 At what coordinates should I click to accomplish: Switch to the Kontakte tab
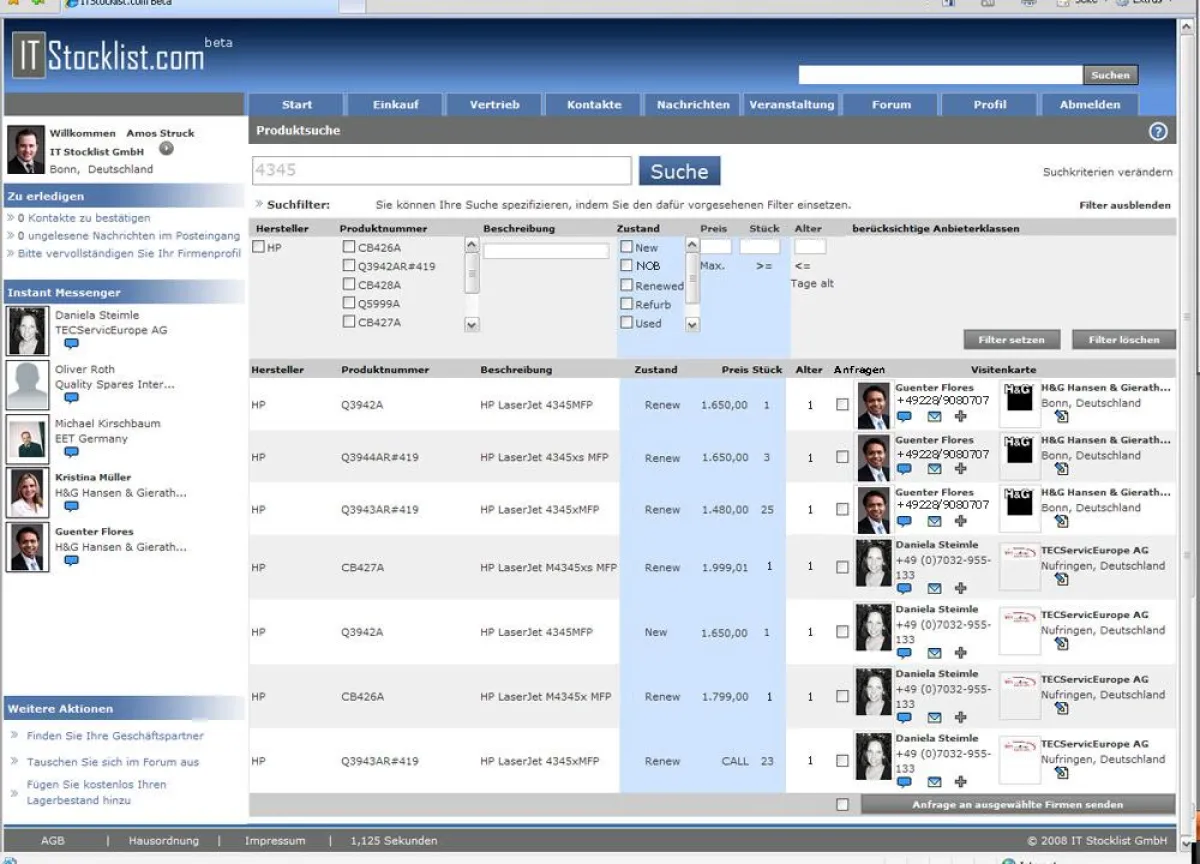tap(593, 103)
